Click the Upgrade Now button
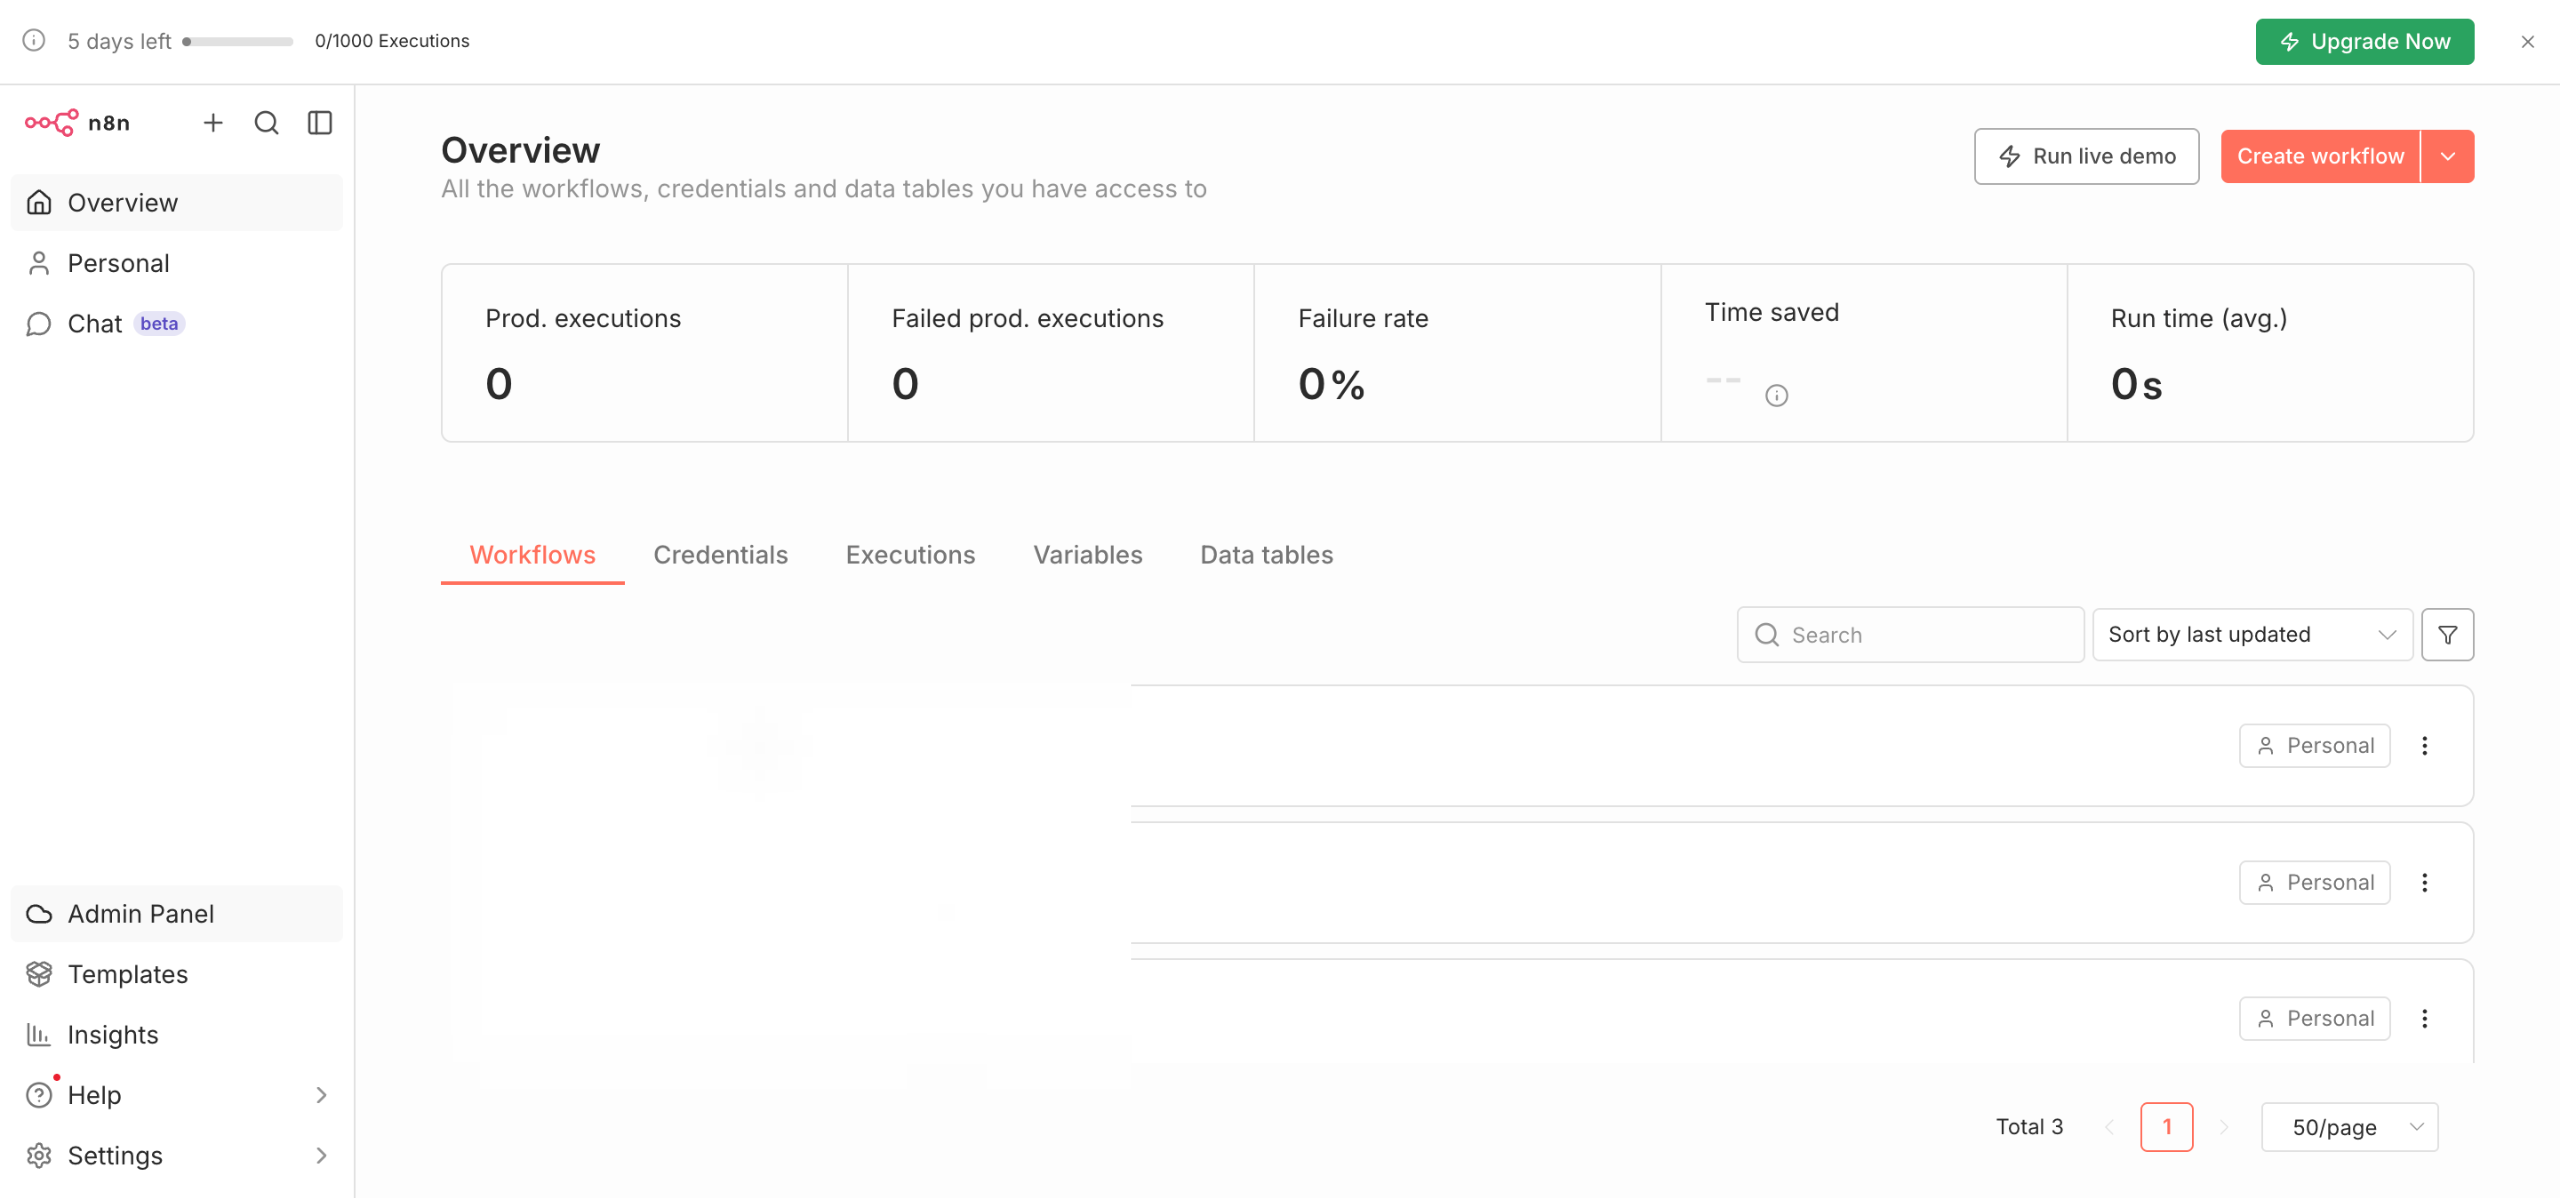The width and height of the screenshot is (2560, 1198). click(x=2364, y=42)
